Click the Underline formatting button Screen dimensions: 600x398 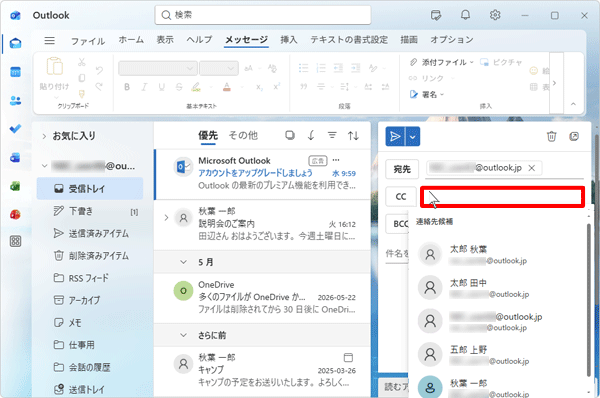tap(161, 87)
